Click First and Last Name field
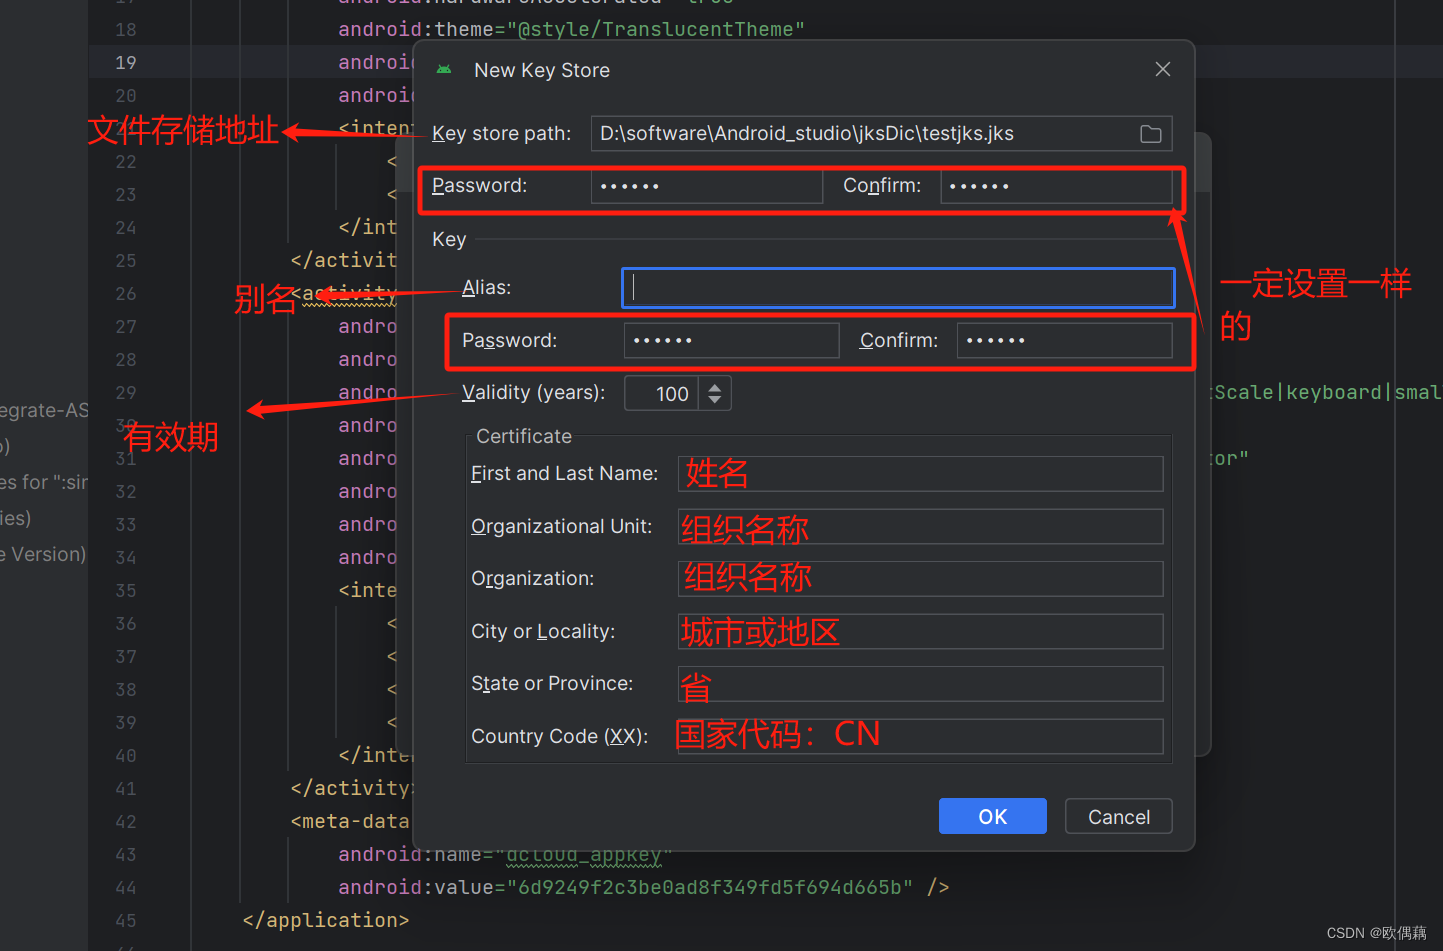Screen dimensions: 1443x951 tap(920, 474)
